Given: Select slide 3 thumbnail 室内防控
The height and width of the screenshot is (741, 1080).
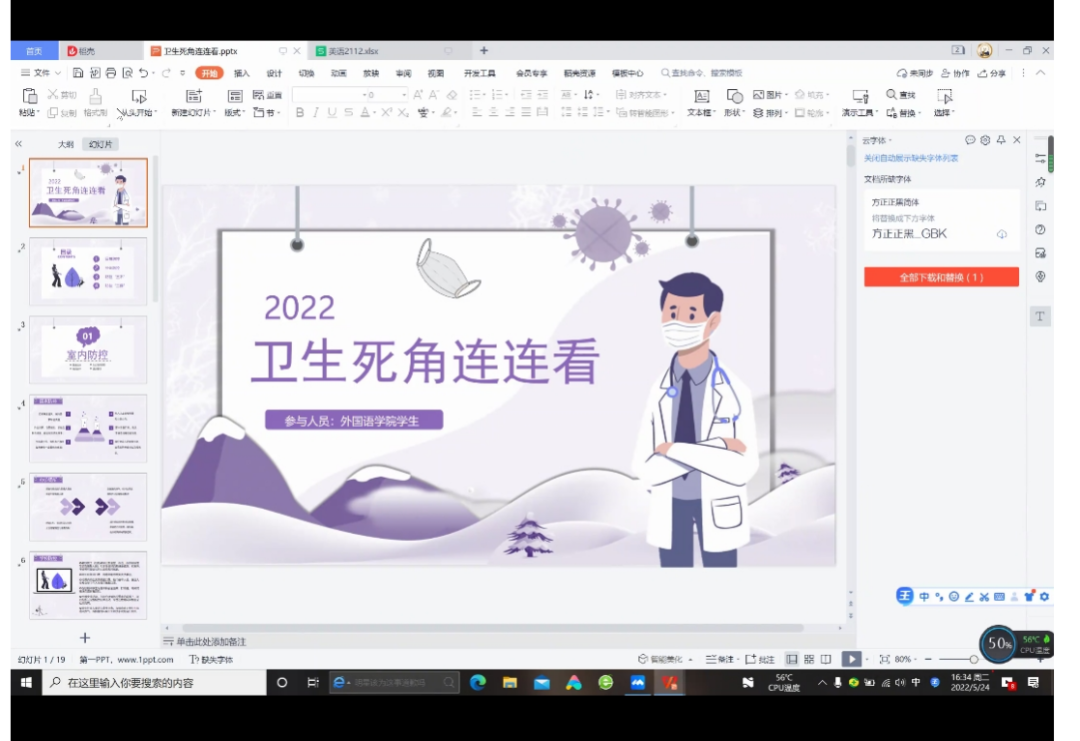Looking at the screenshot, I should [88, 349].
